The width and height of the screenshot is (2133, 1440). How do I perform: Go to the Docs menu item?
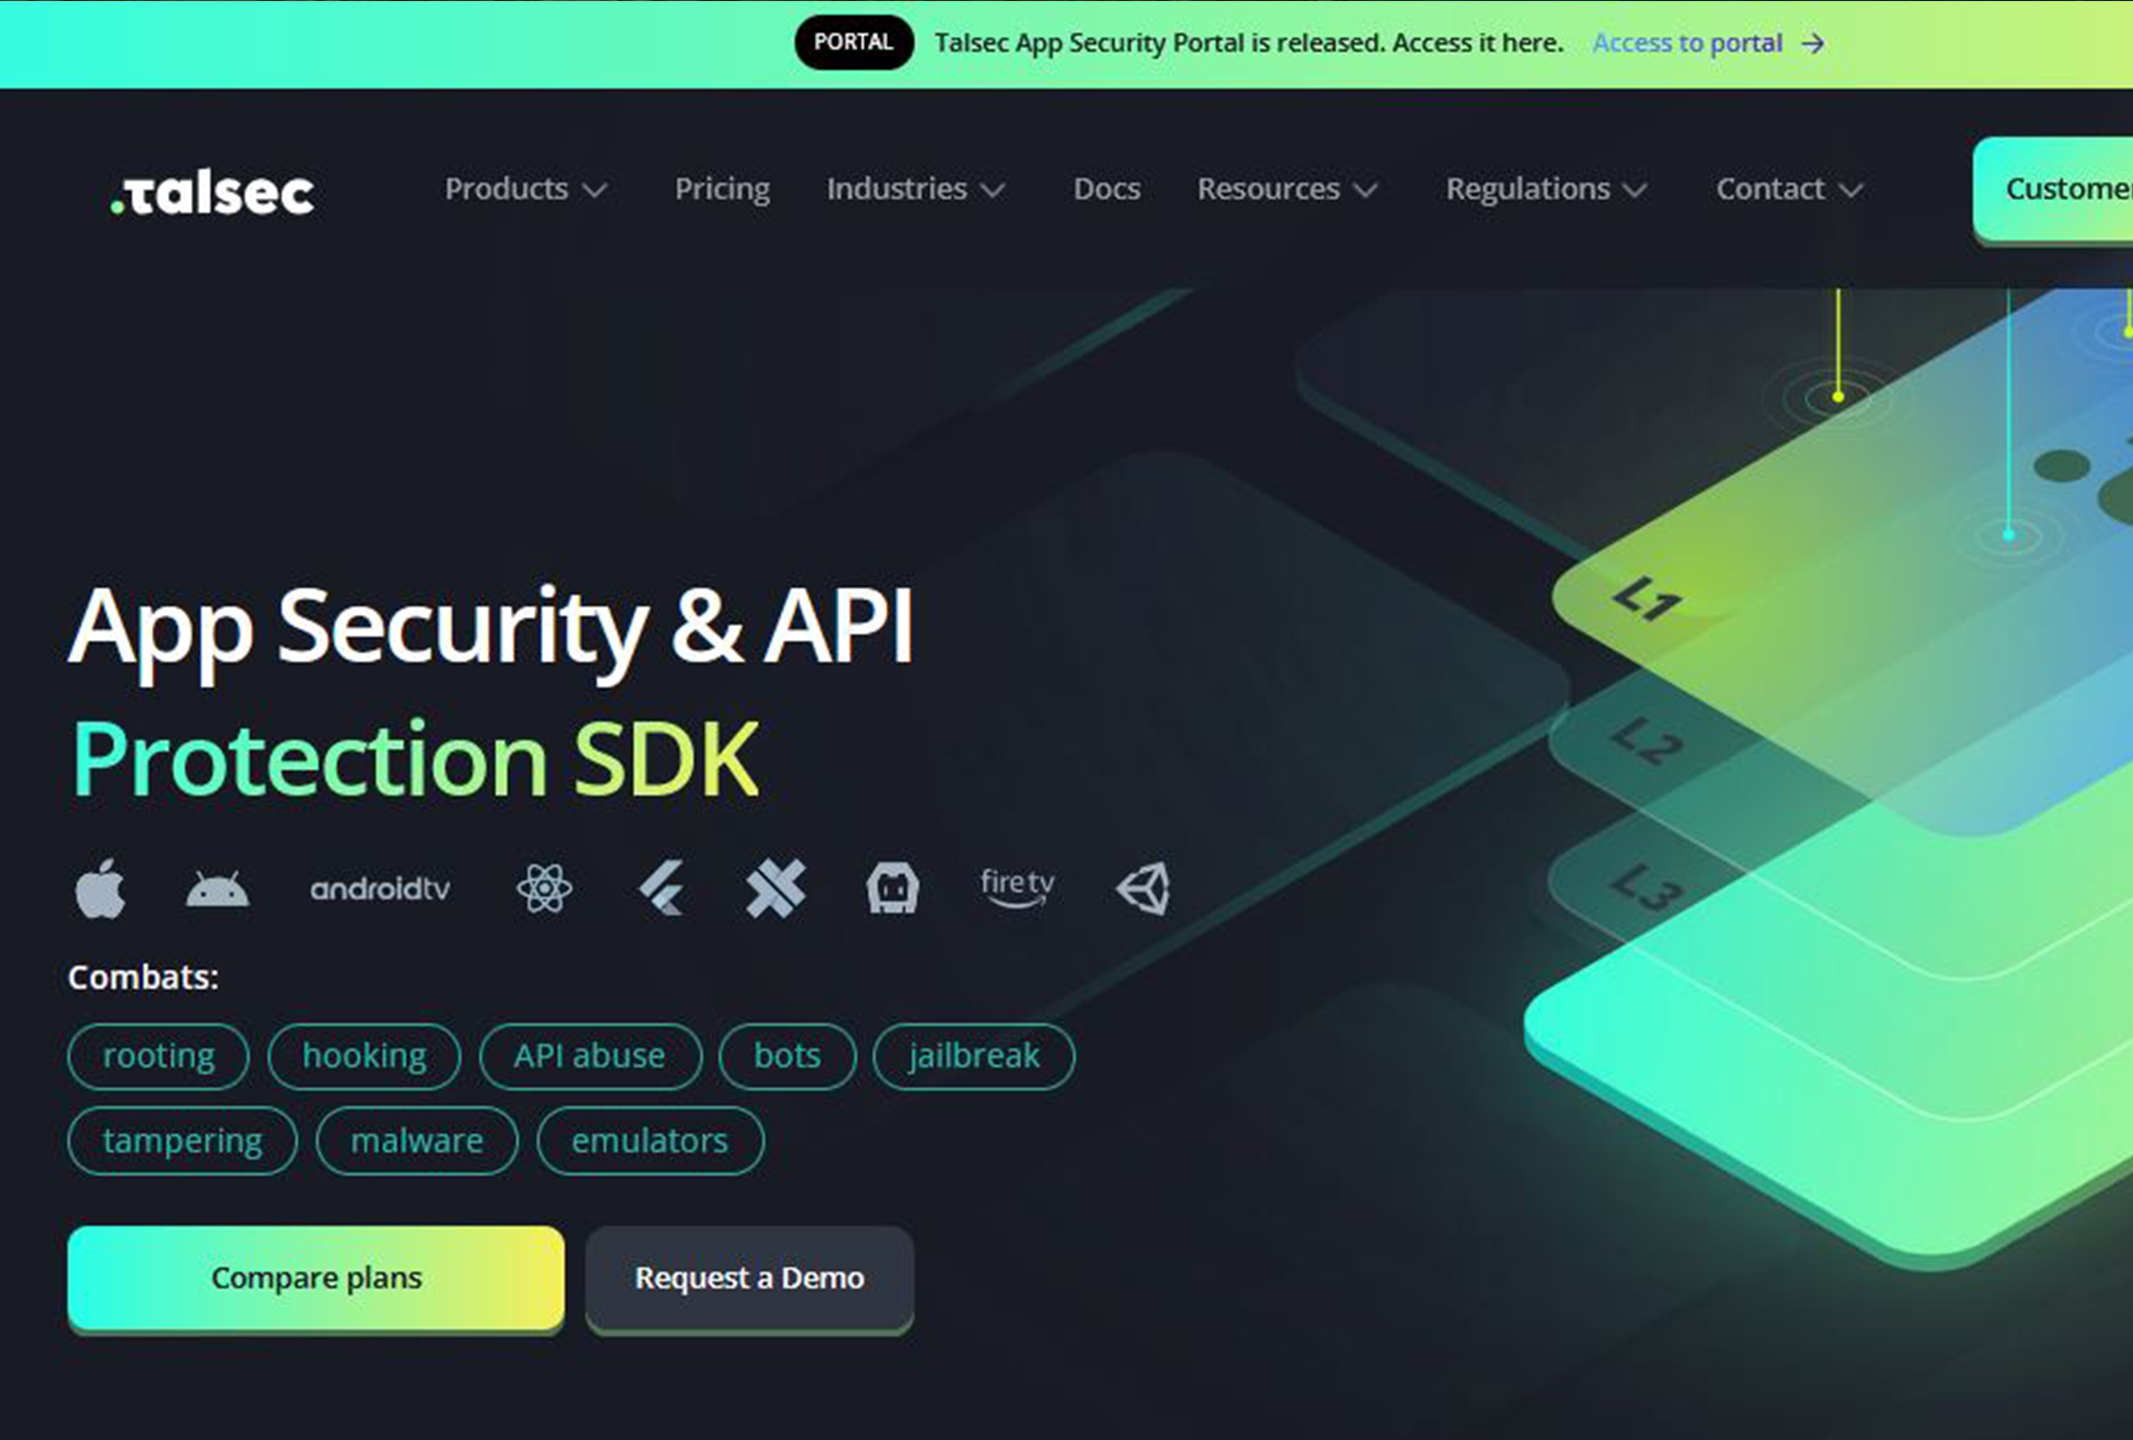(1107, 189)
